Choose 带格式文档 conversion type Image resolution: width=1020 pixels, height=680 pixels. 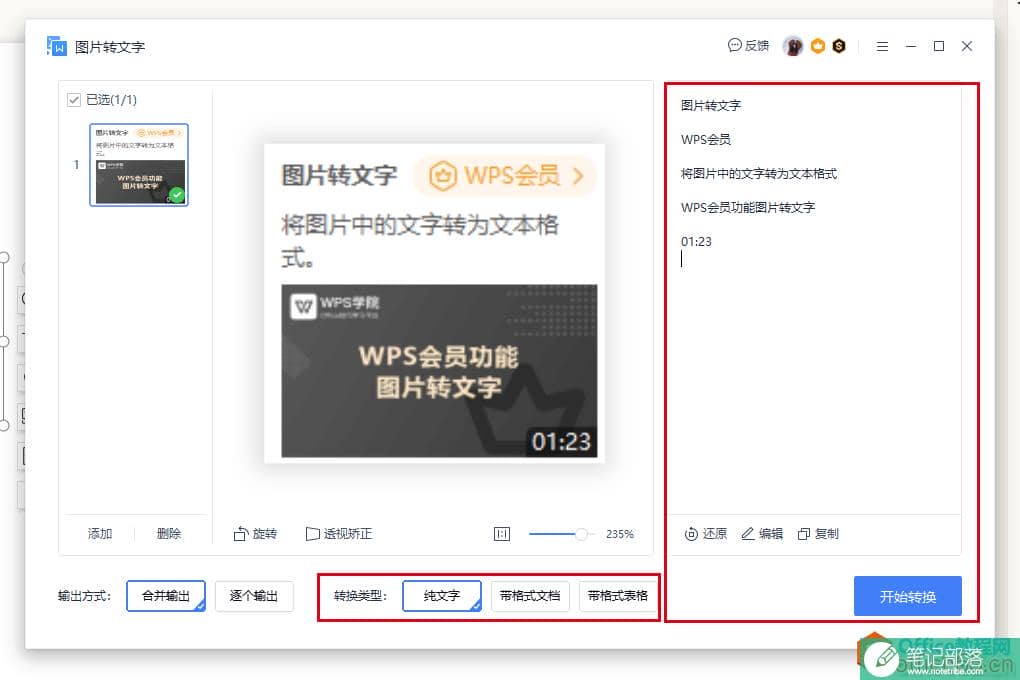point(530,596)
